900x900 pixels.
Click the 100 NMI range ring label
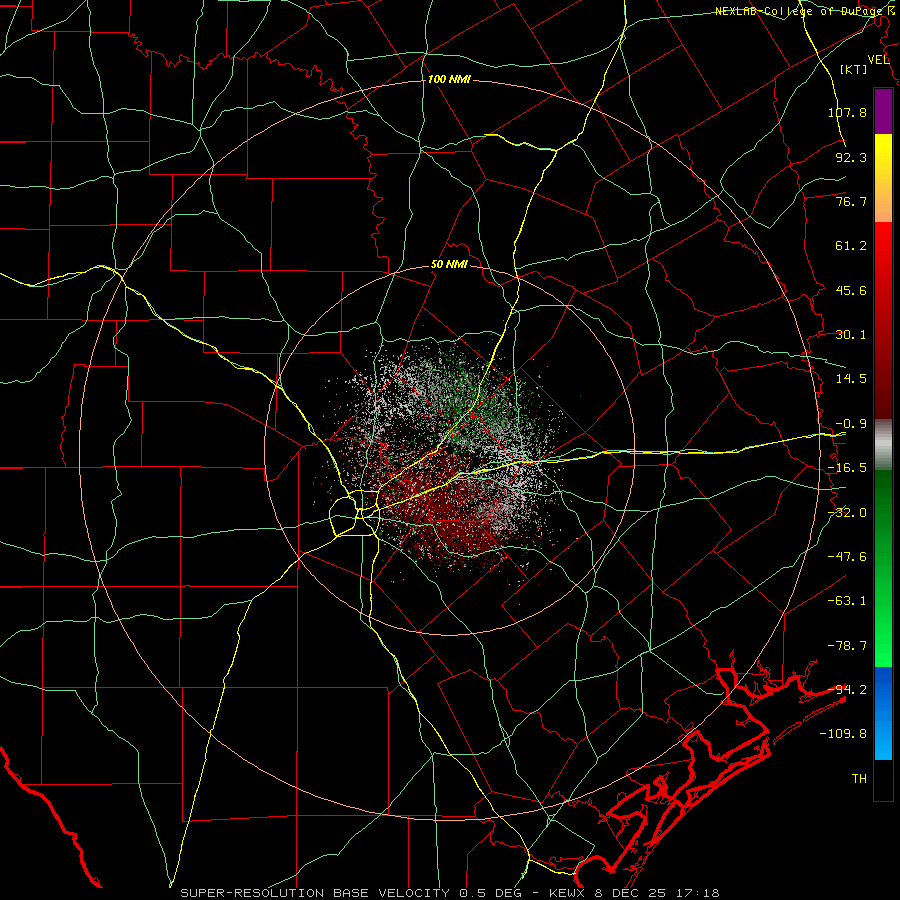[449, 79]
